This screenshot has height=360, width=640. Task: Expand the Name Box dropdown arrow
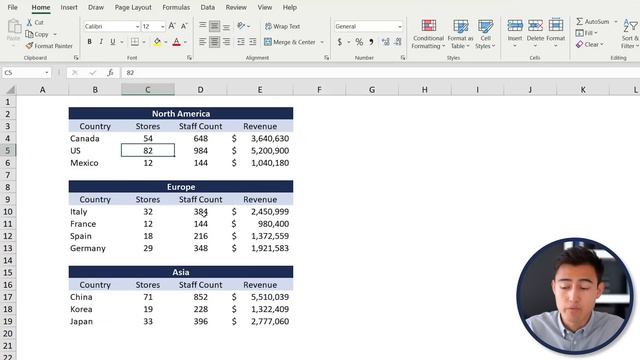(47, 73)
